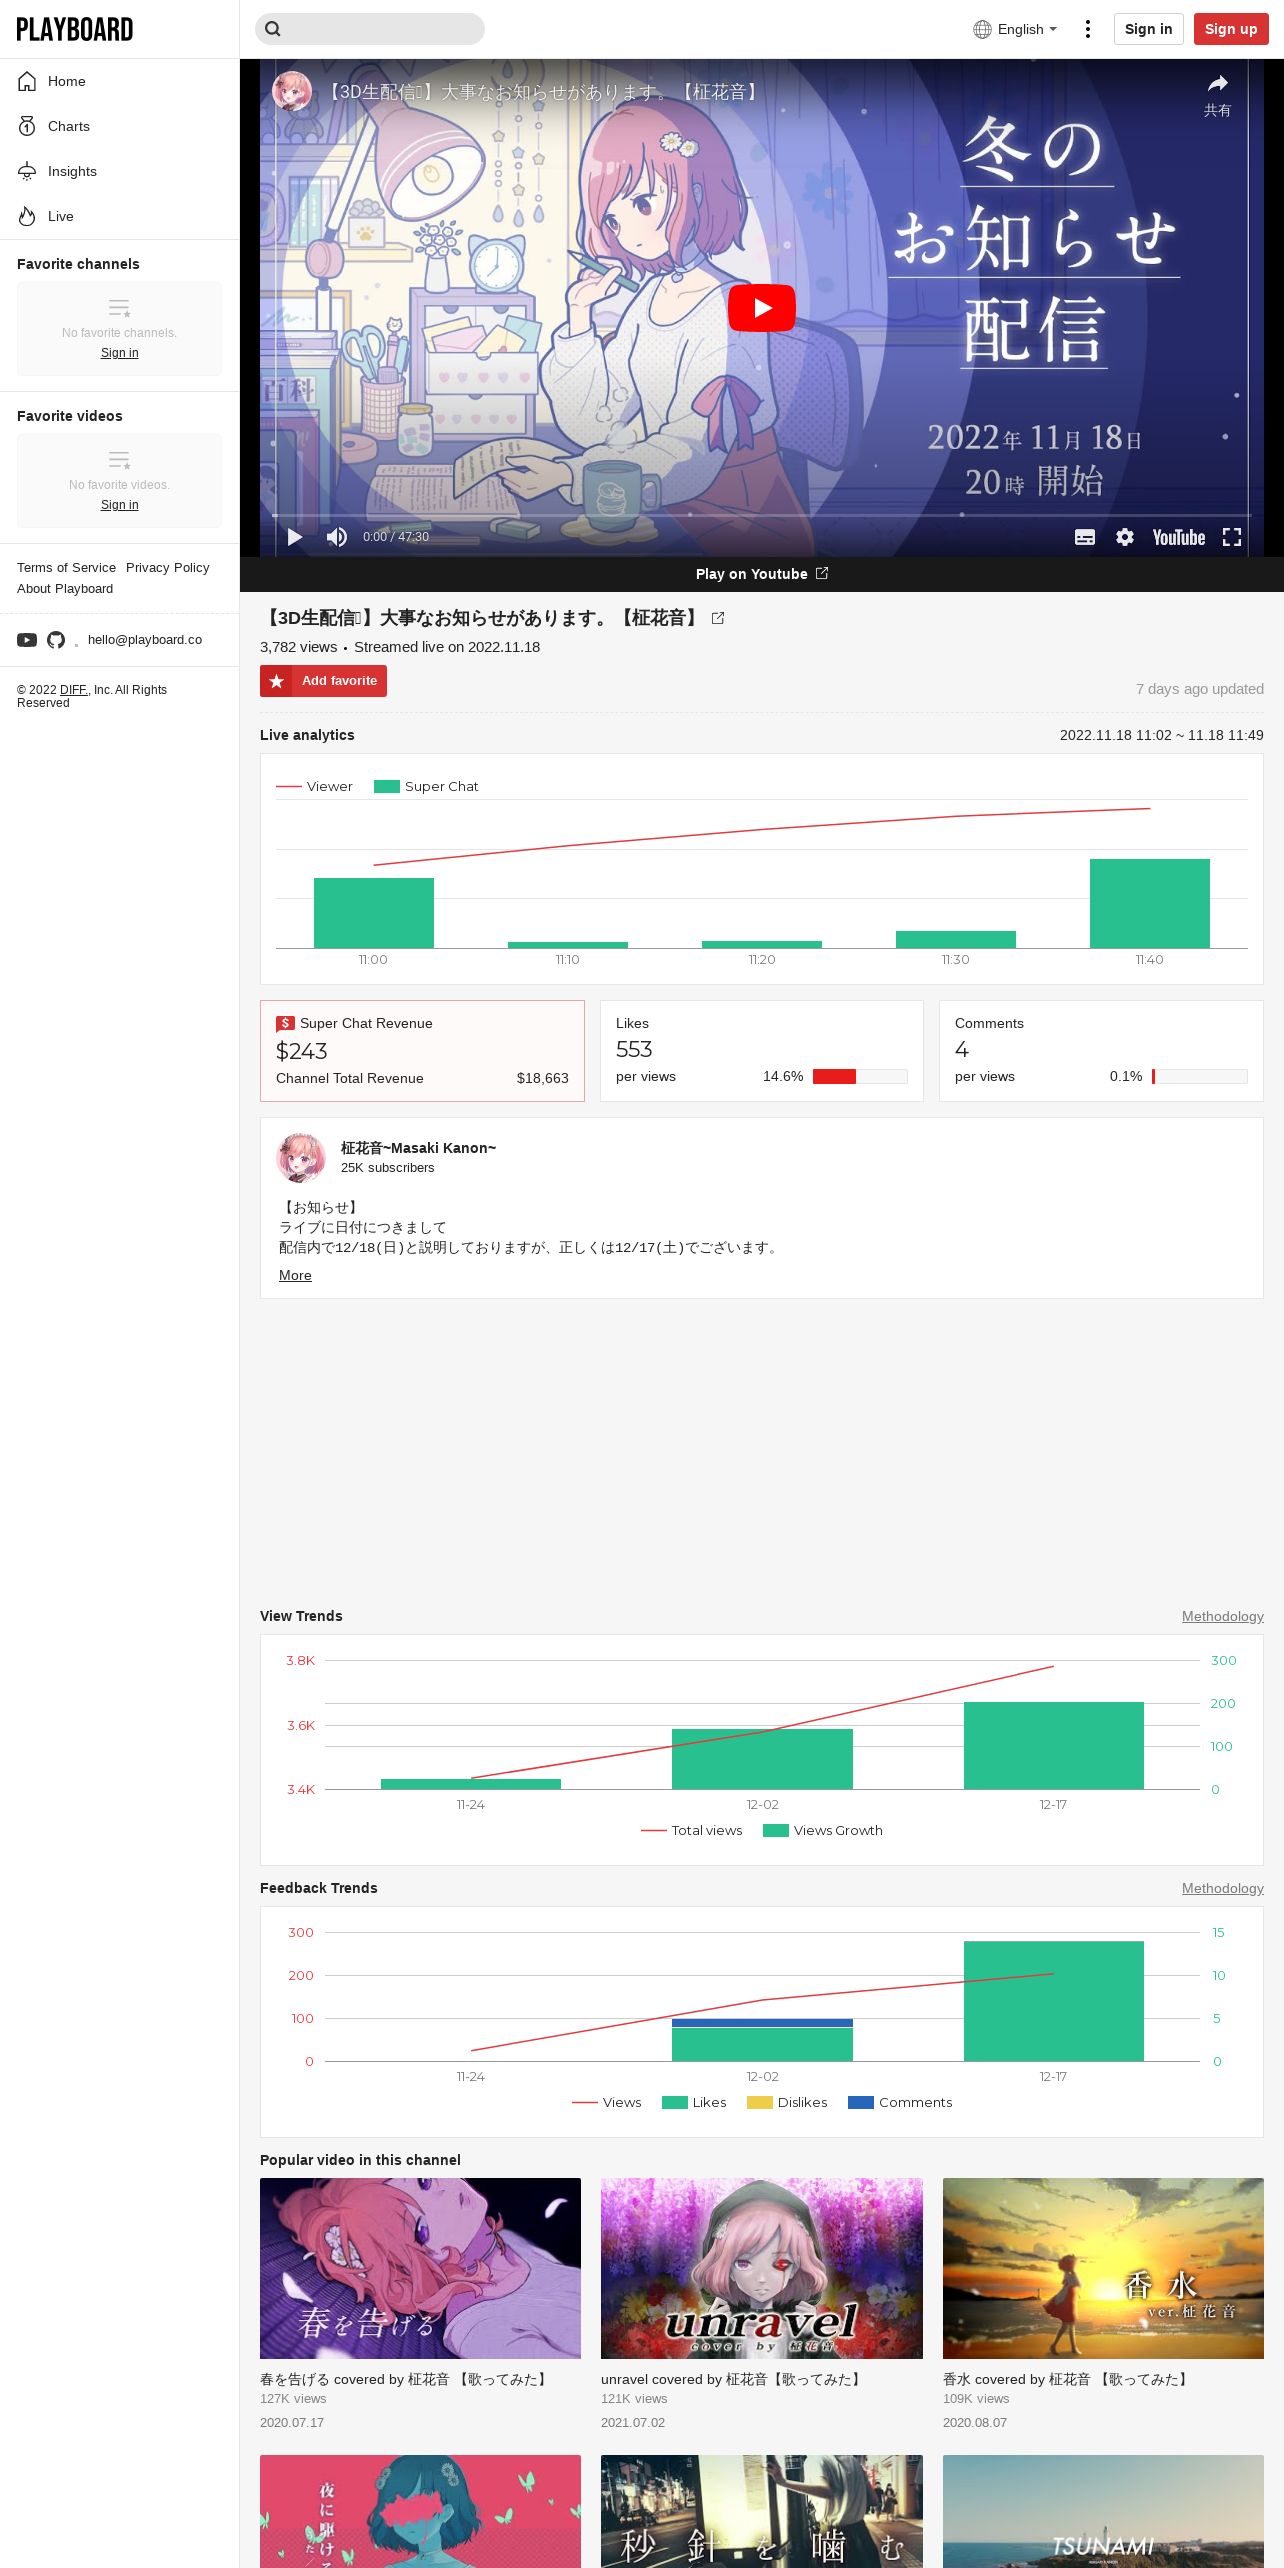Viewport: 1284px width, 2568px height.
Task: Mute the video via speaker icon
Action: pyautogui.click(x=337, y=537)
